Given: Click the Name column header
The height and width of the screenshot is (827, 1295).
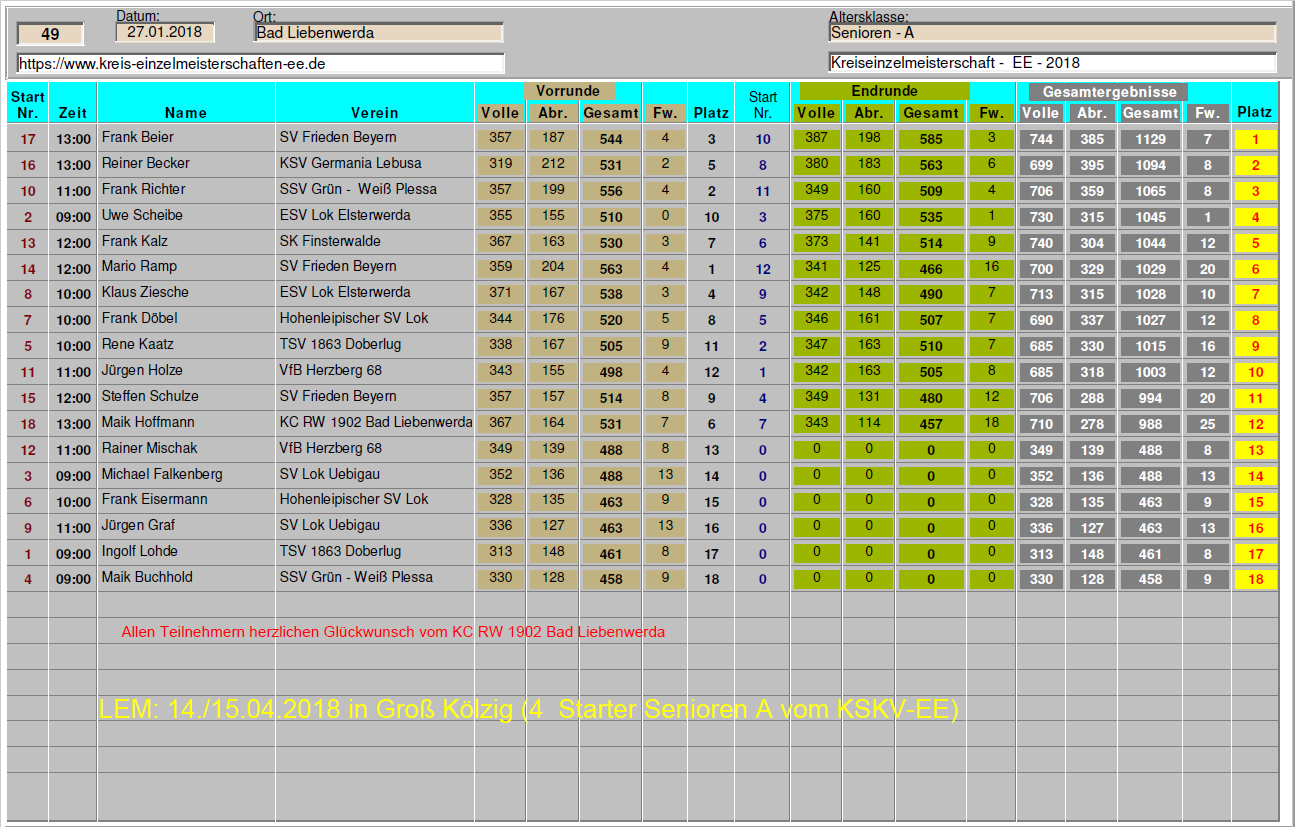Looking at the screenshot, I should coord(186,113).
